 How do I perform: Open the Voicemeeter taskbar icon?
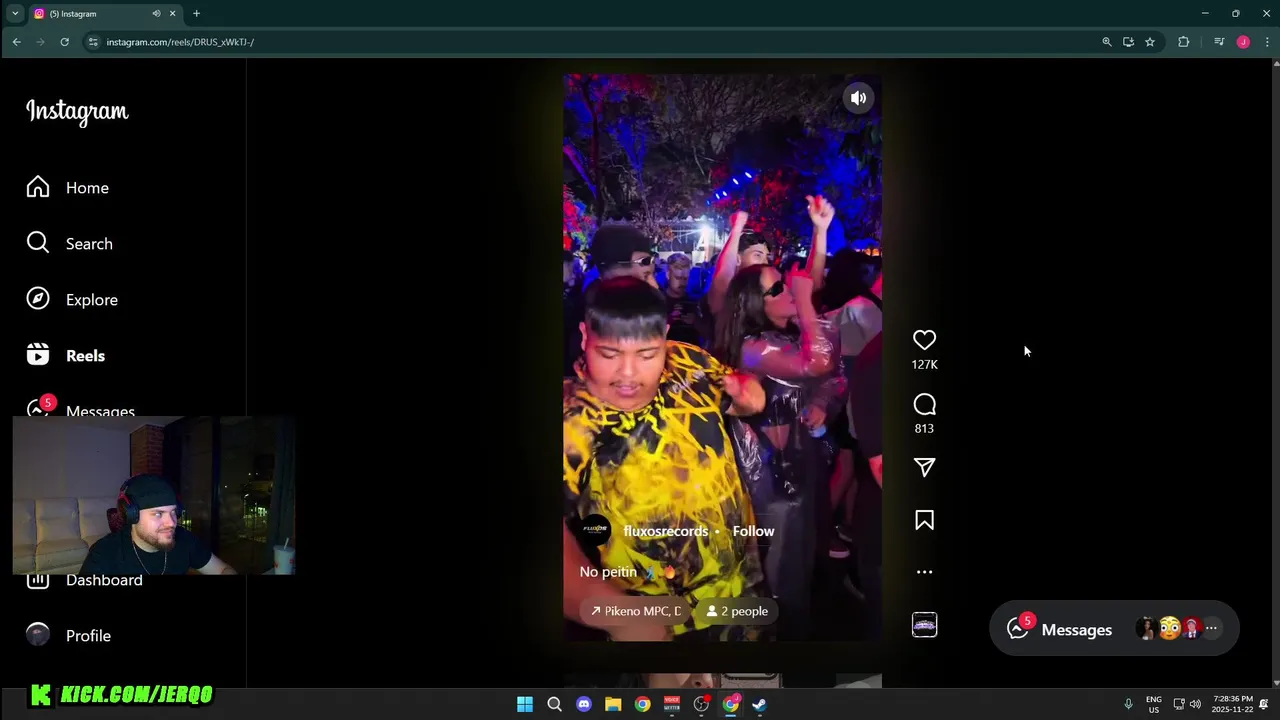(x=672, y=704)
